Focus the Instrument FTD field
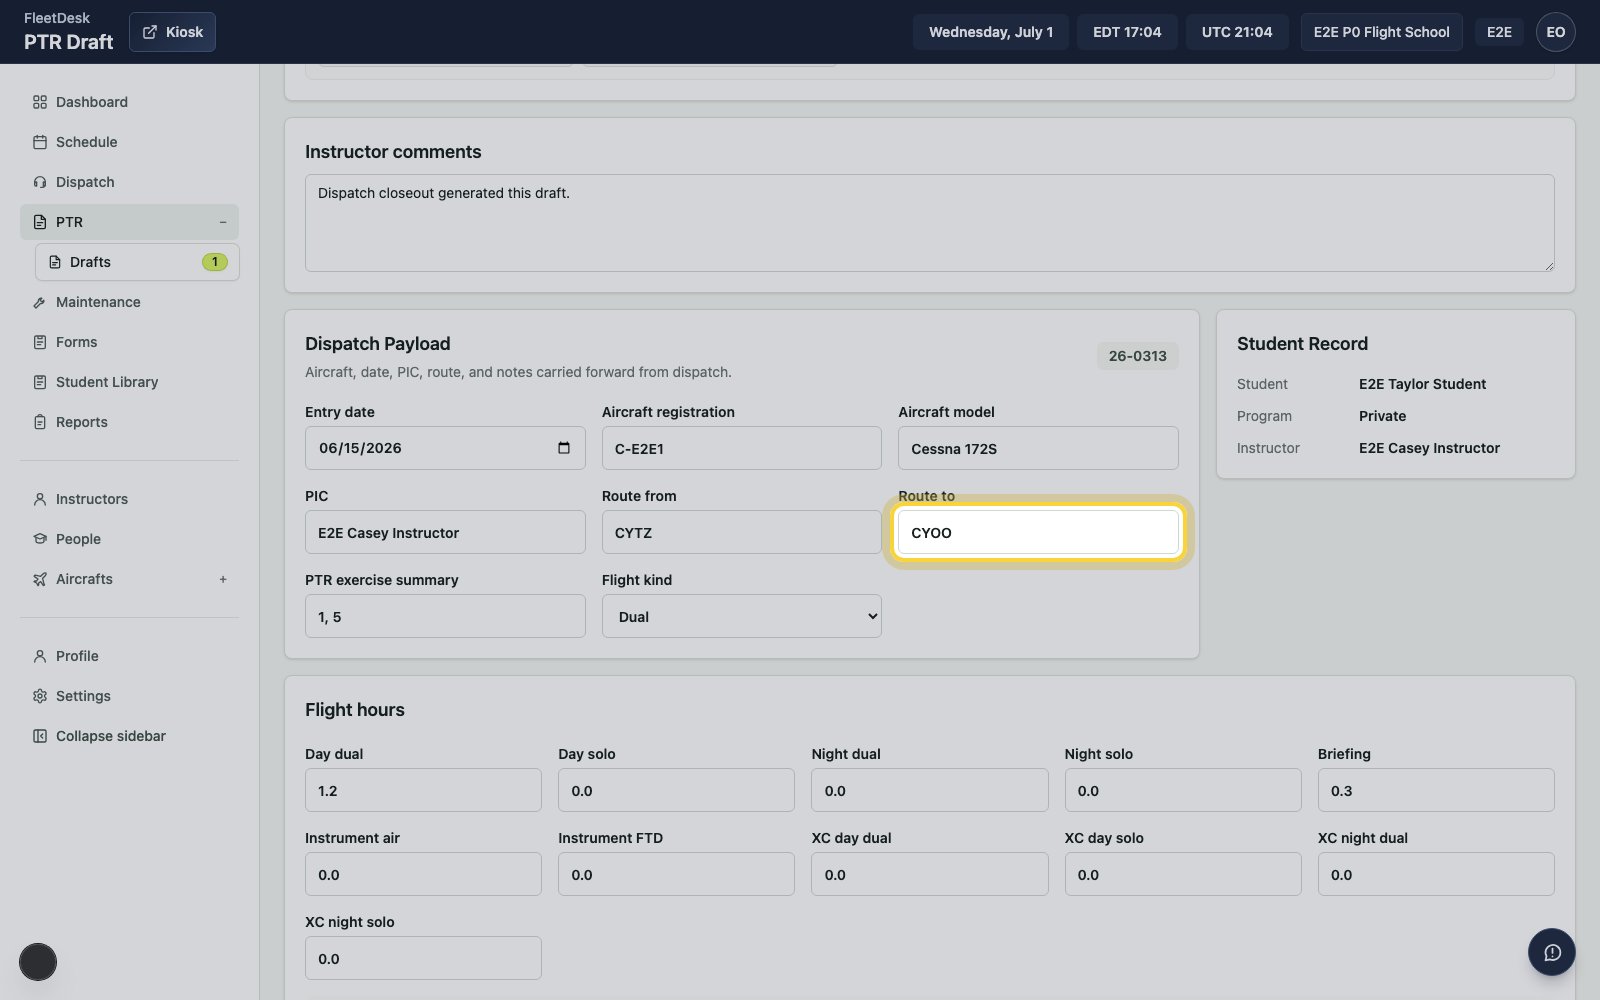Image resolution: width=1600 pixels, height=1000 pixels. point(676,874)
